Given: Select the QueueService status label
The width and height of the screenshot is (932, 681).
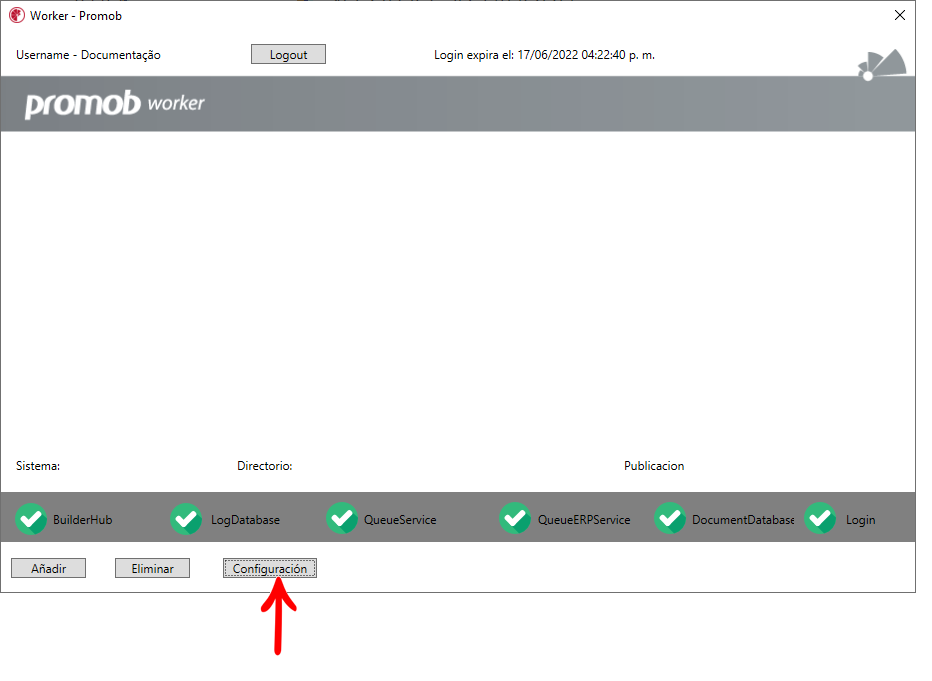Looking at the screenshot, I should coord(400,519).
